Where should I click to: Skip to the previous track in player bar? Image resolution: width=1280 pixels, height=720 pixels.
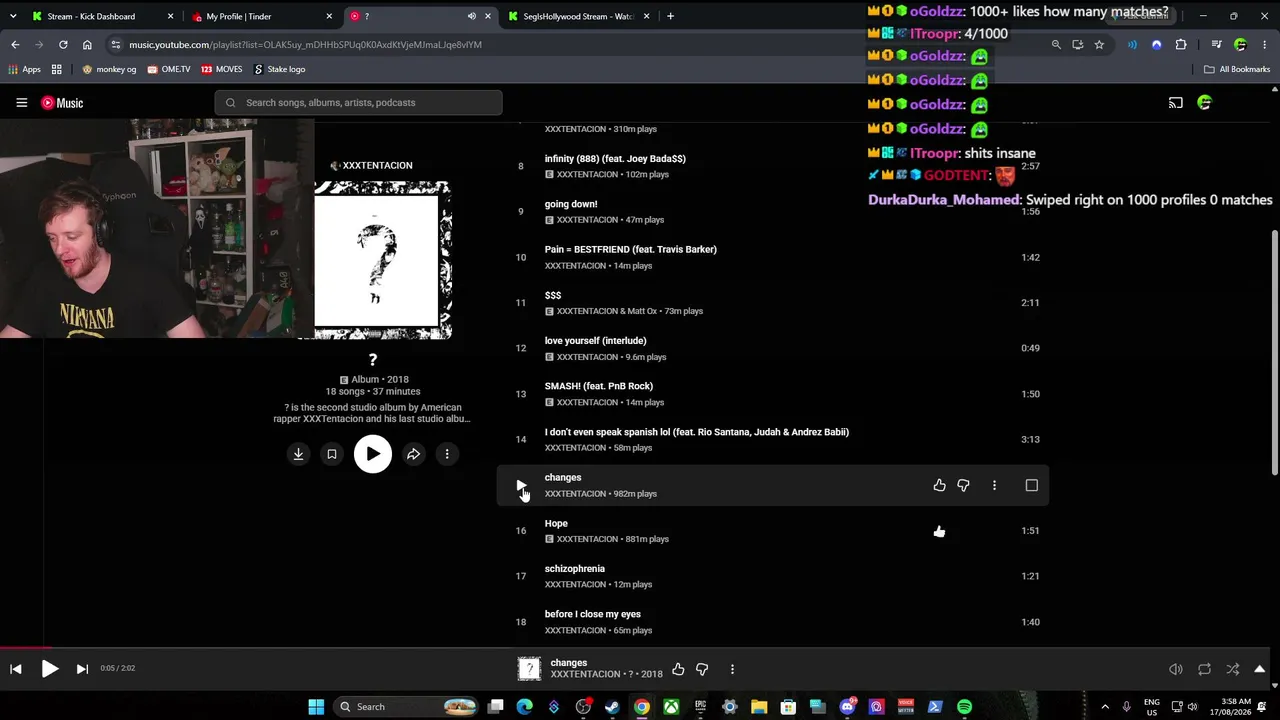pyautogui.click(x=16, y=669)
